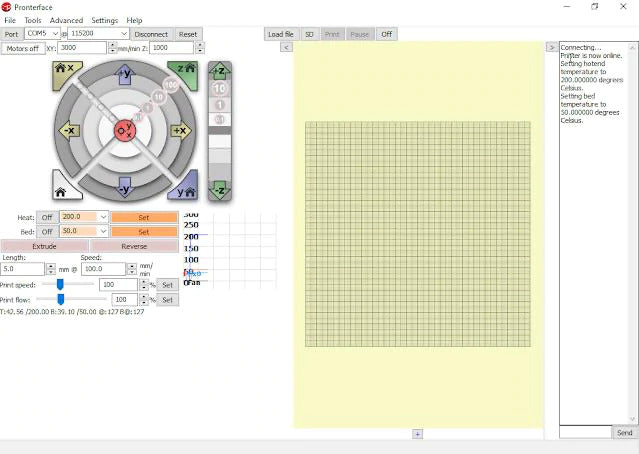639x454 pixels.
Task: Click the Motors off button
Action: [22, 48]
